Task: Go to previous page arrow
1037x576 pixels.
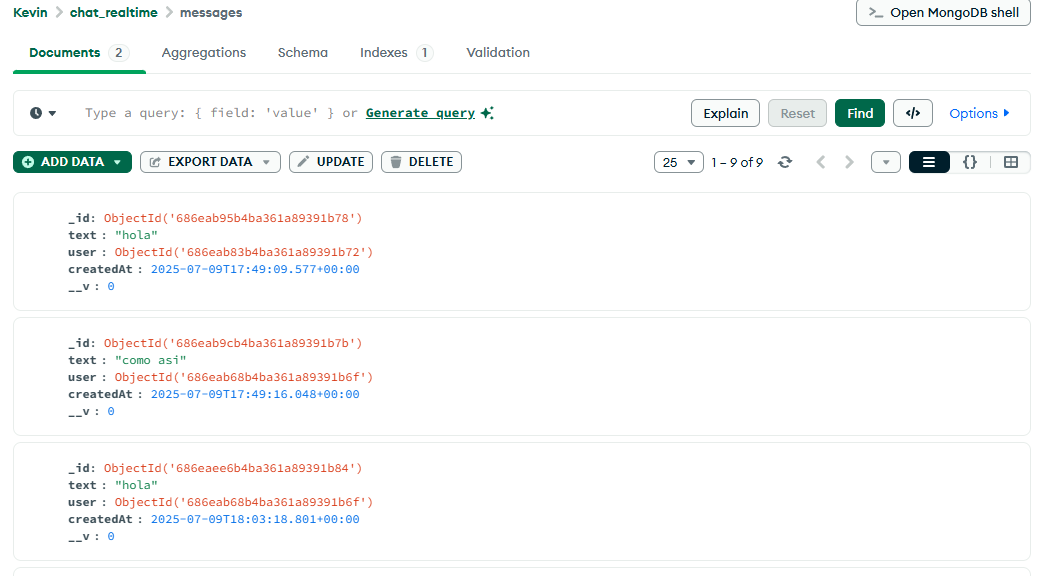Action: pos(821,162)
